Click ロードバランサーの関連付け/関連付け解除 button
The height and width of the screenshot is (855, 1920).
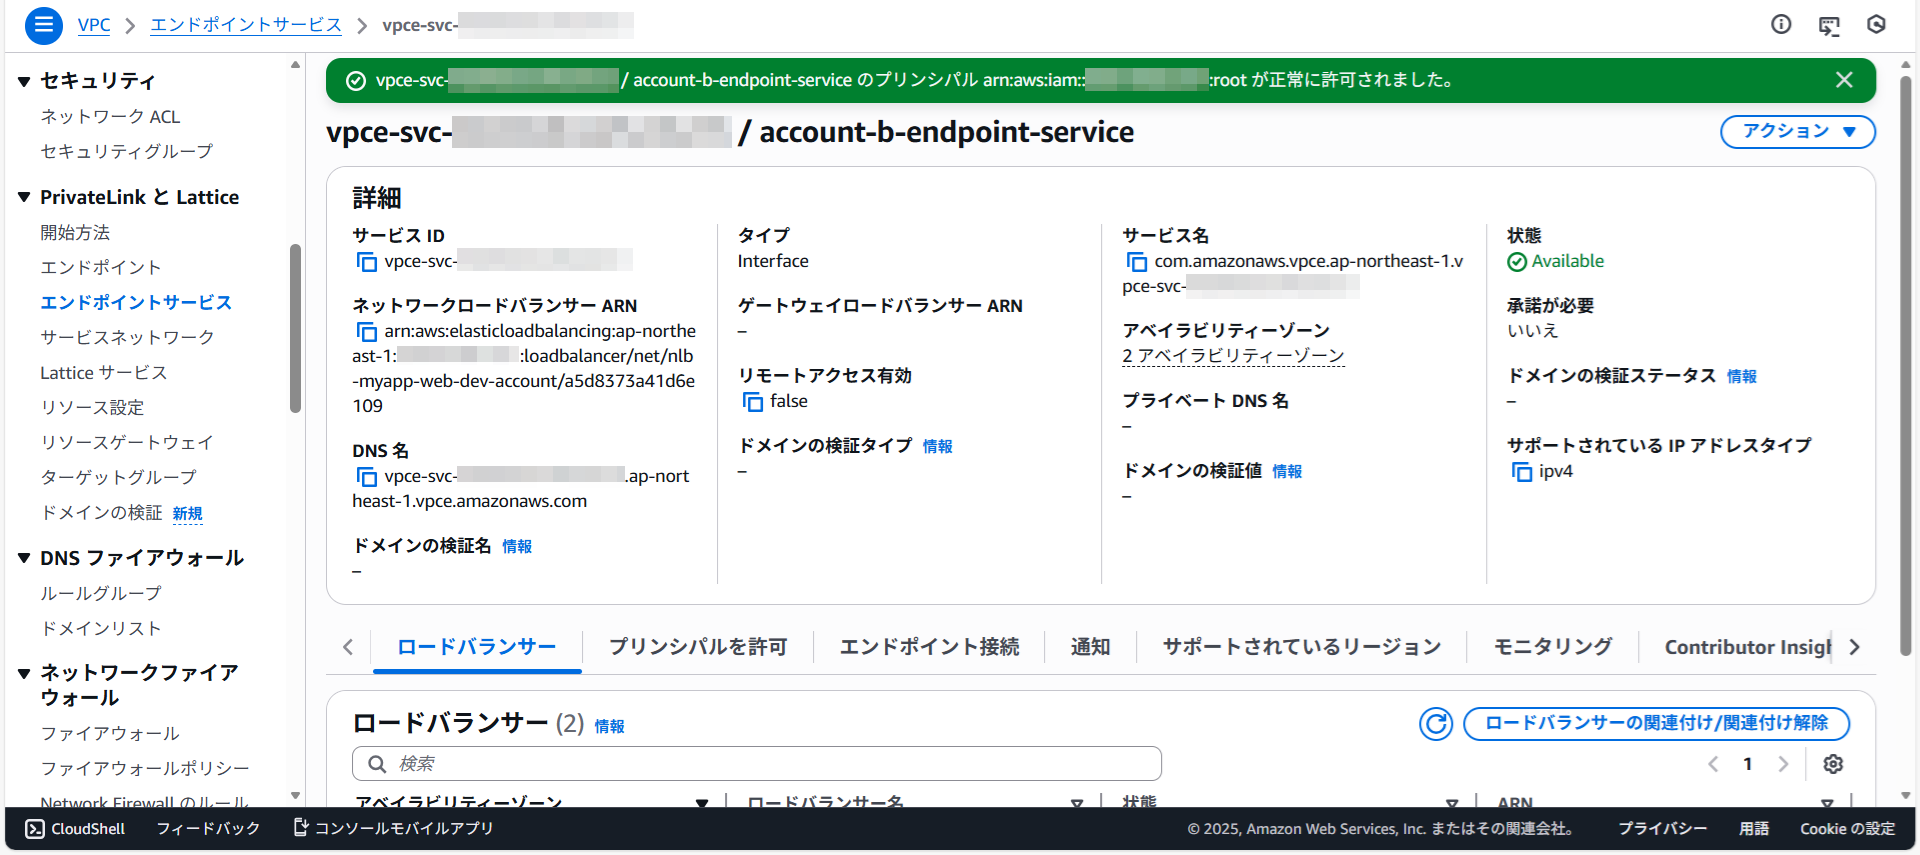[x=1656, y=724]
